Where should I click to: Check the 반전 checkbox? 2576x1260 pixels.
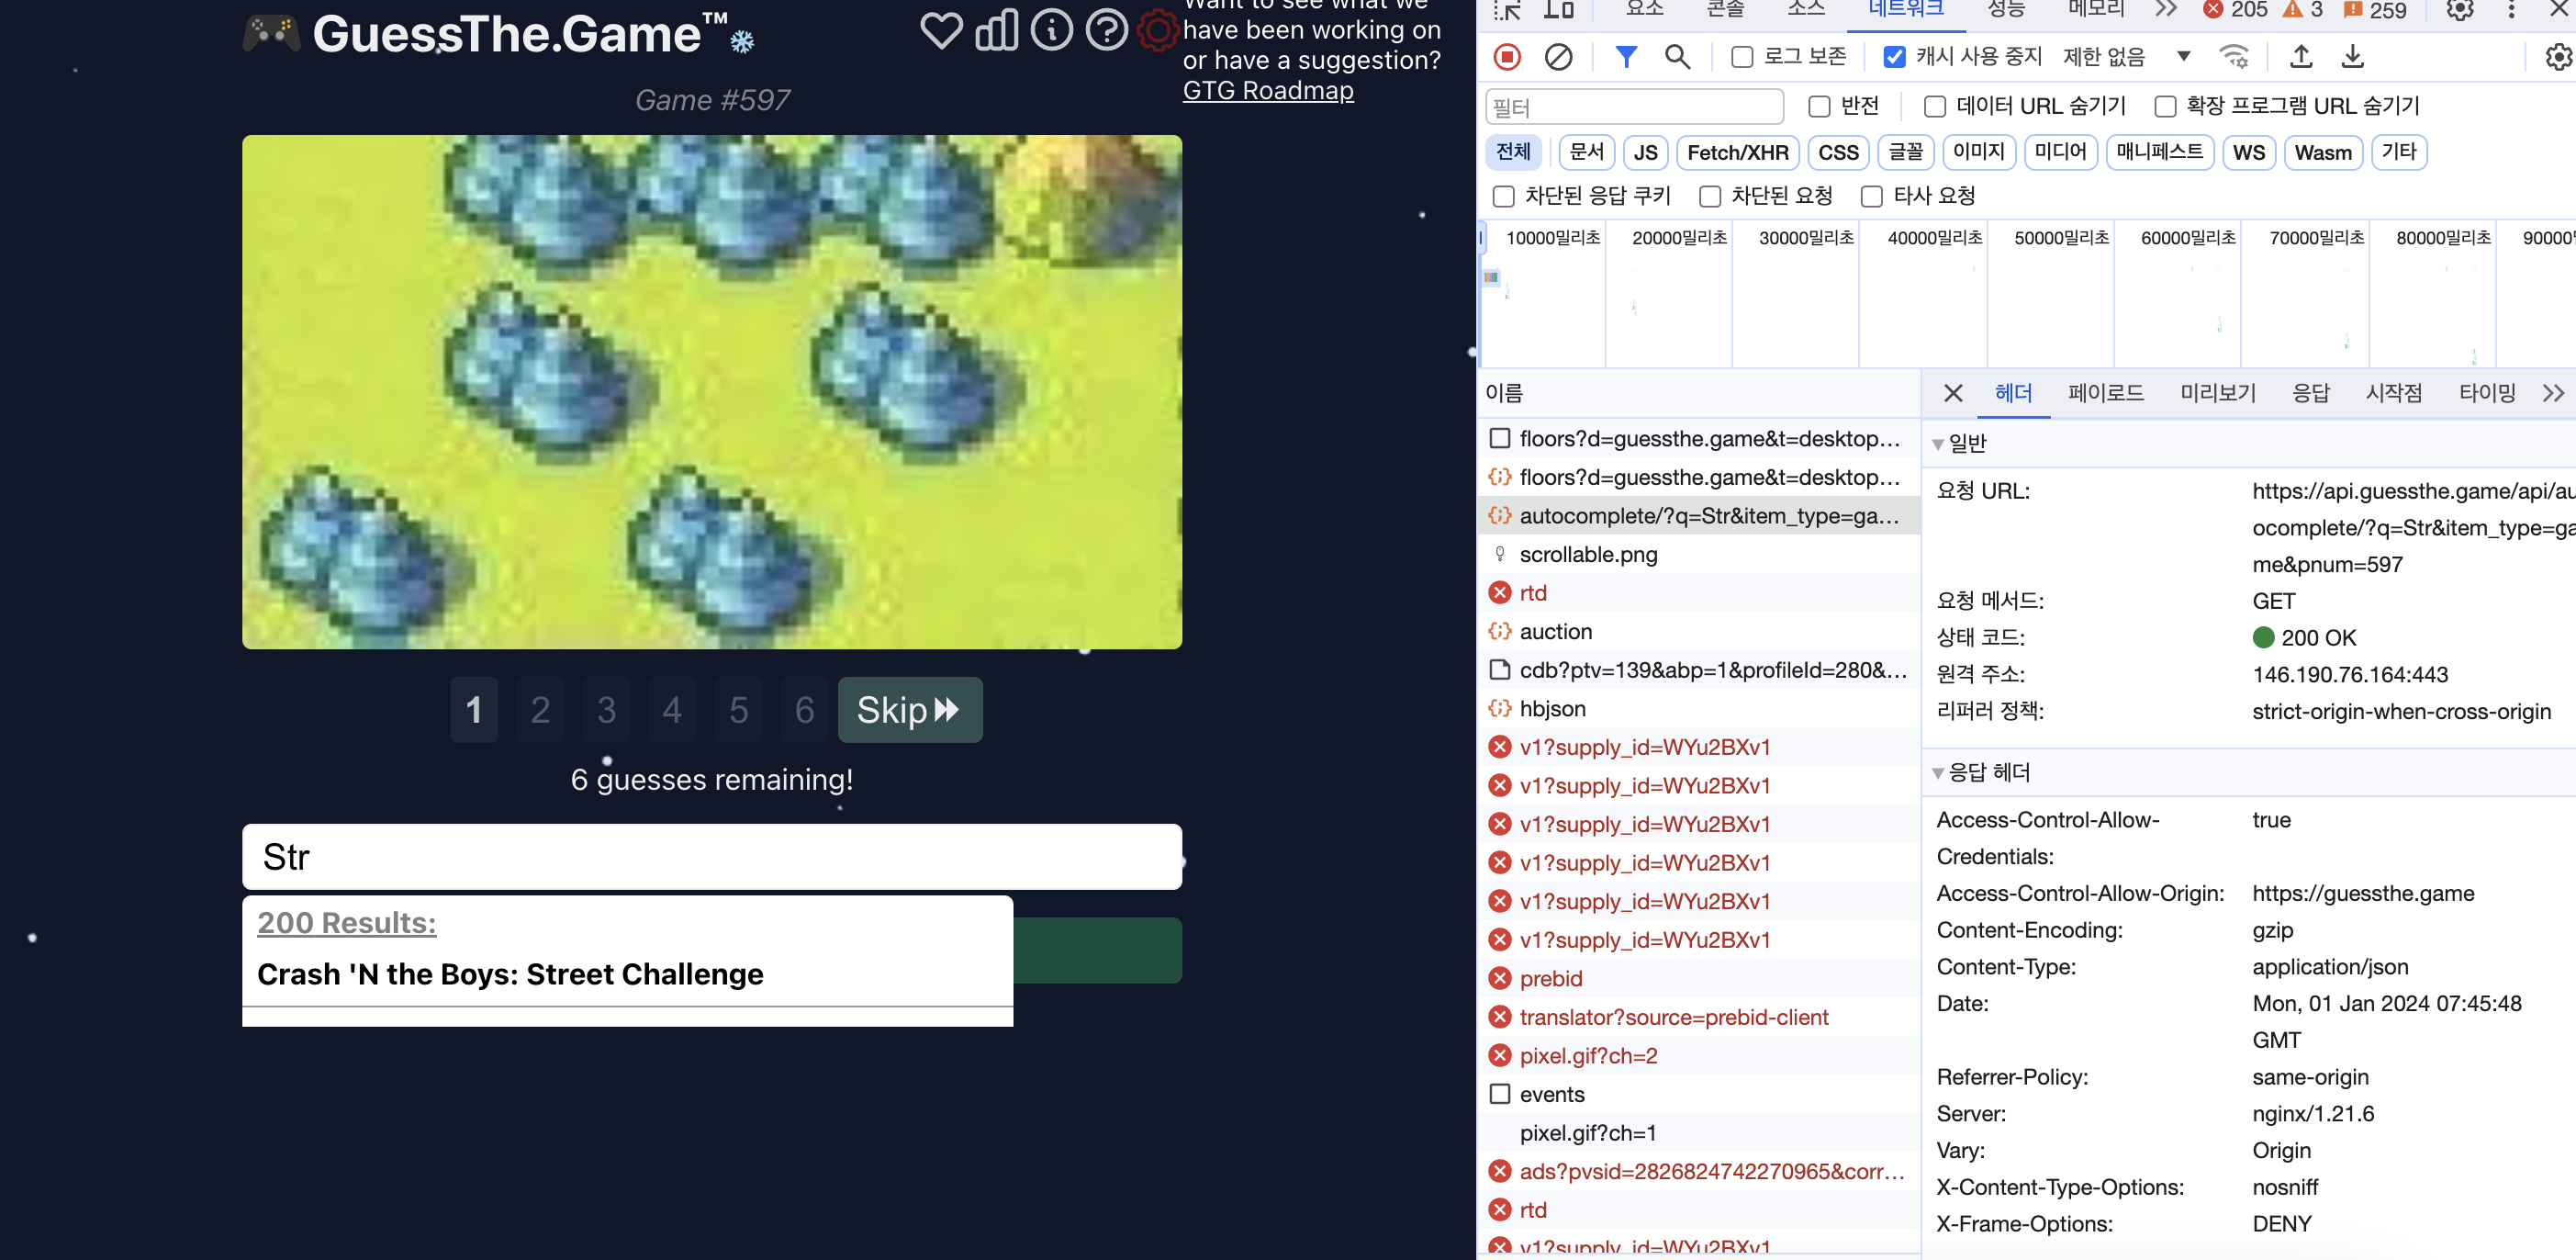tap(1818, 106)
